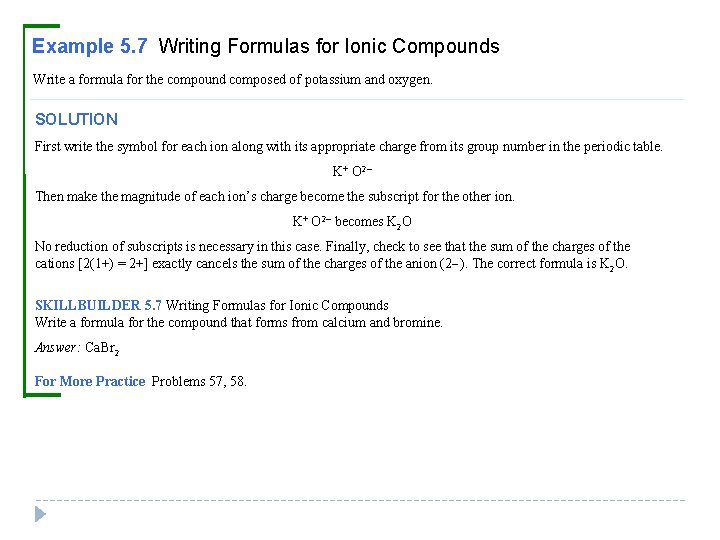Click the question about potassium and oxygen
The width and height of the screenshot is (720, 540).
233,80
